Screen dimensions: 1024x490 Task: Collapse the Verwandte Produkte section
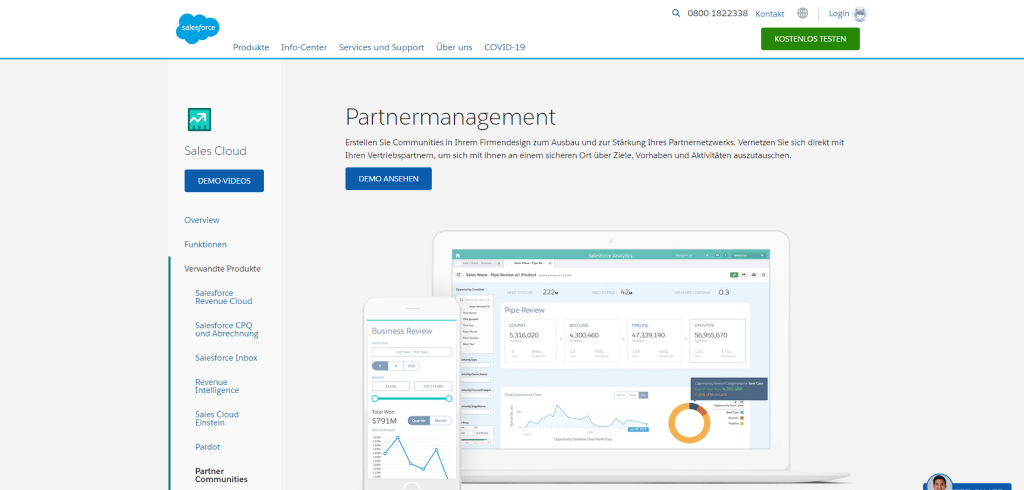222,269
